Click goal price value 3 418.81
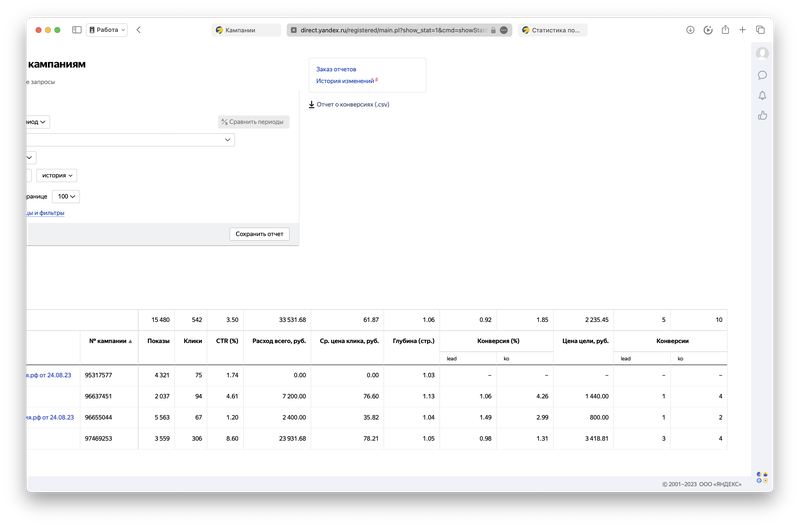Viewport: 800px width, 527px height. pyautogui.click(x=596, y=439)
